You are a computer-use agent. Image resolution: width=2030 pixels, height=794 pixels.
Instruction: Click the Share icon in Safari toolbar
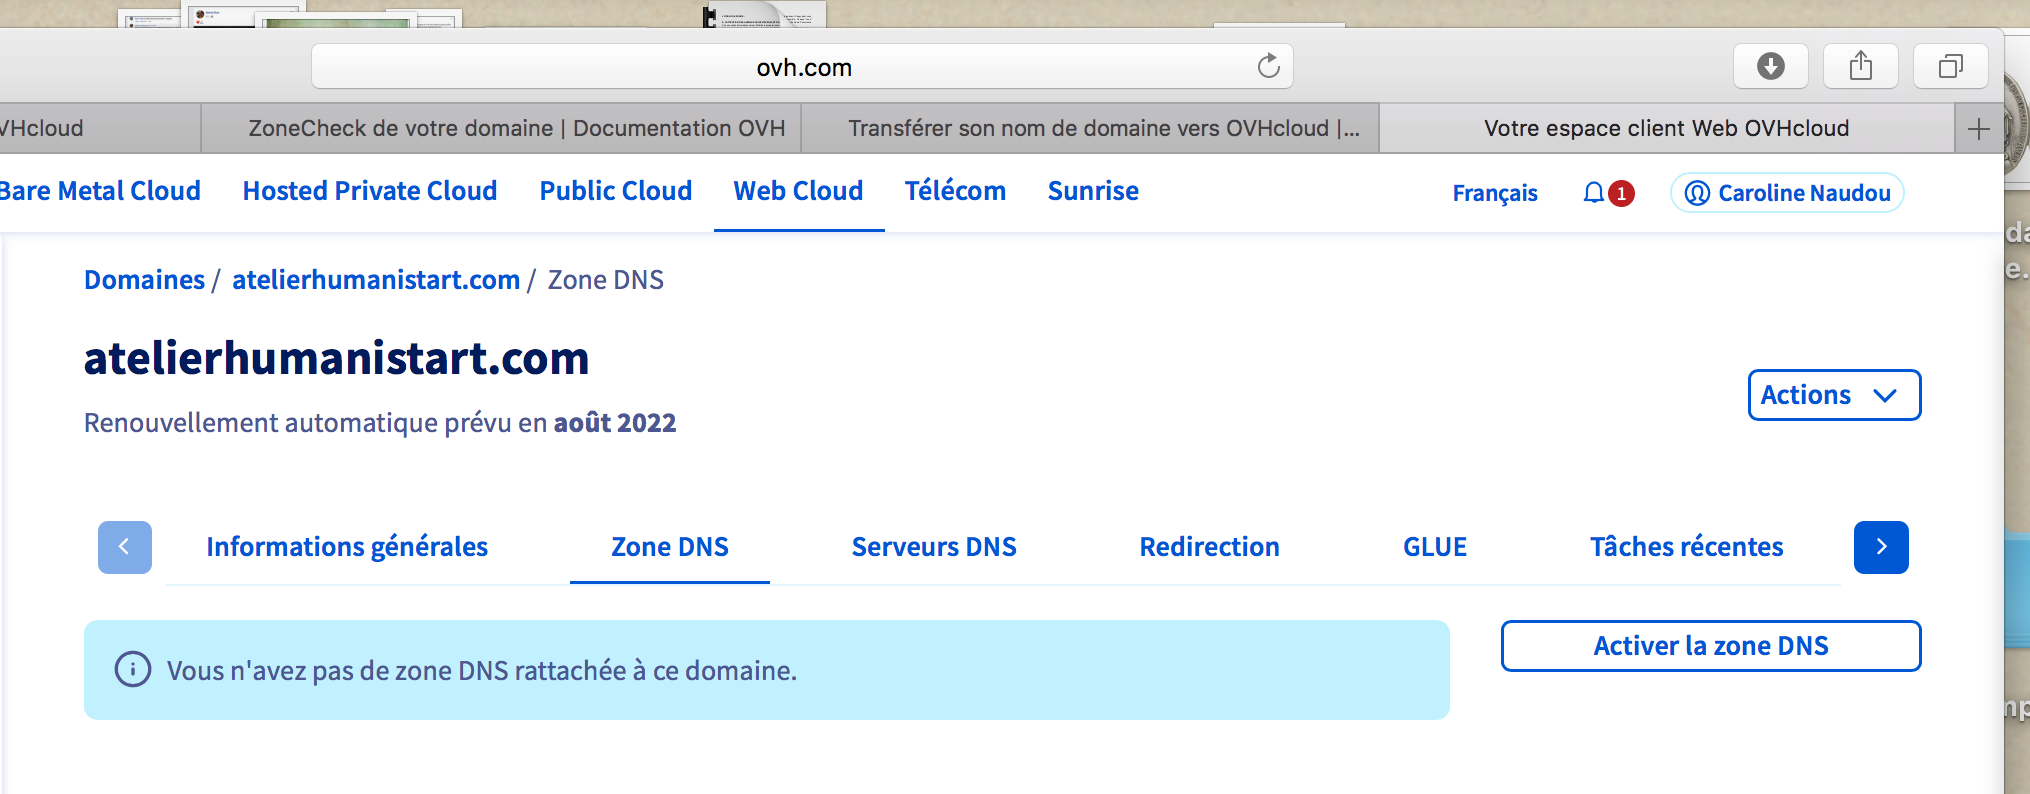click(x=1860, y=66)
